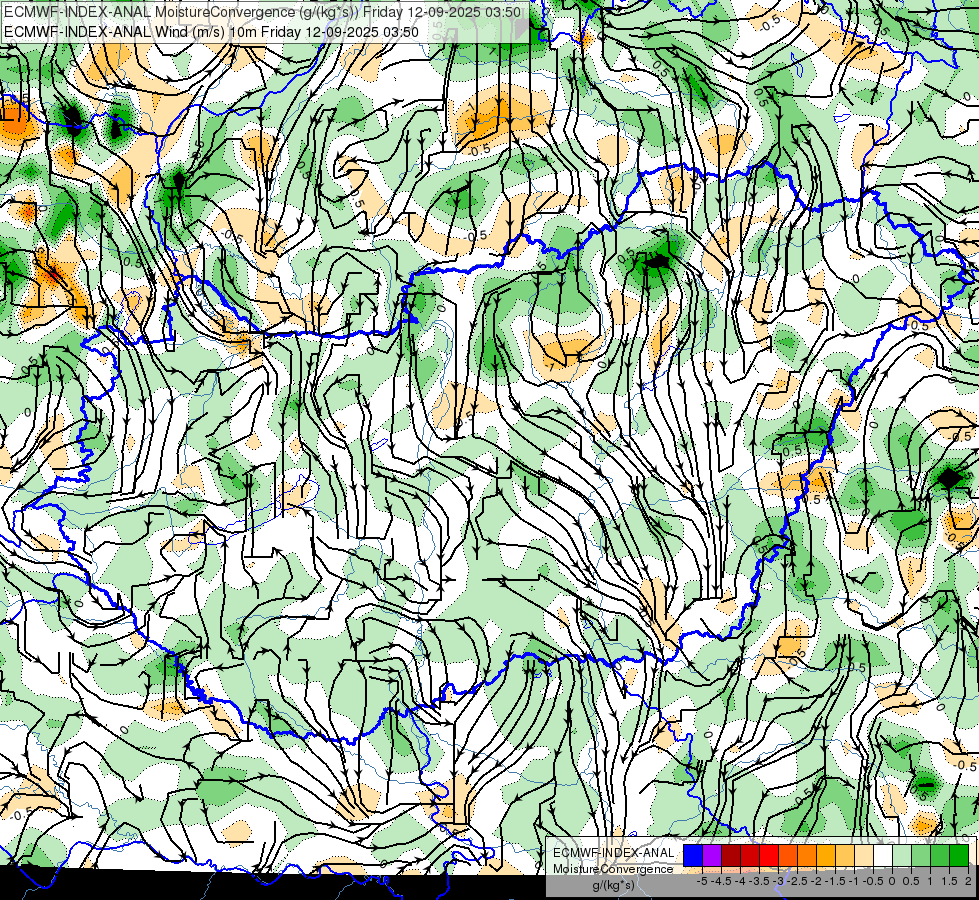Click the MoistureConvergence title line at top
The width and height of the screenshot is (979, 900).
[x=262, y=12]
